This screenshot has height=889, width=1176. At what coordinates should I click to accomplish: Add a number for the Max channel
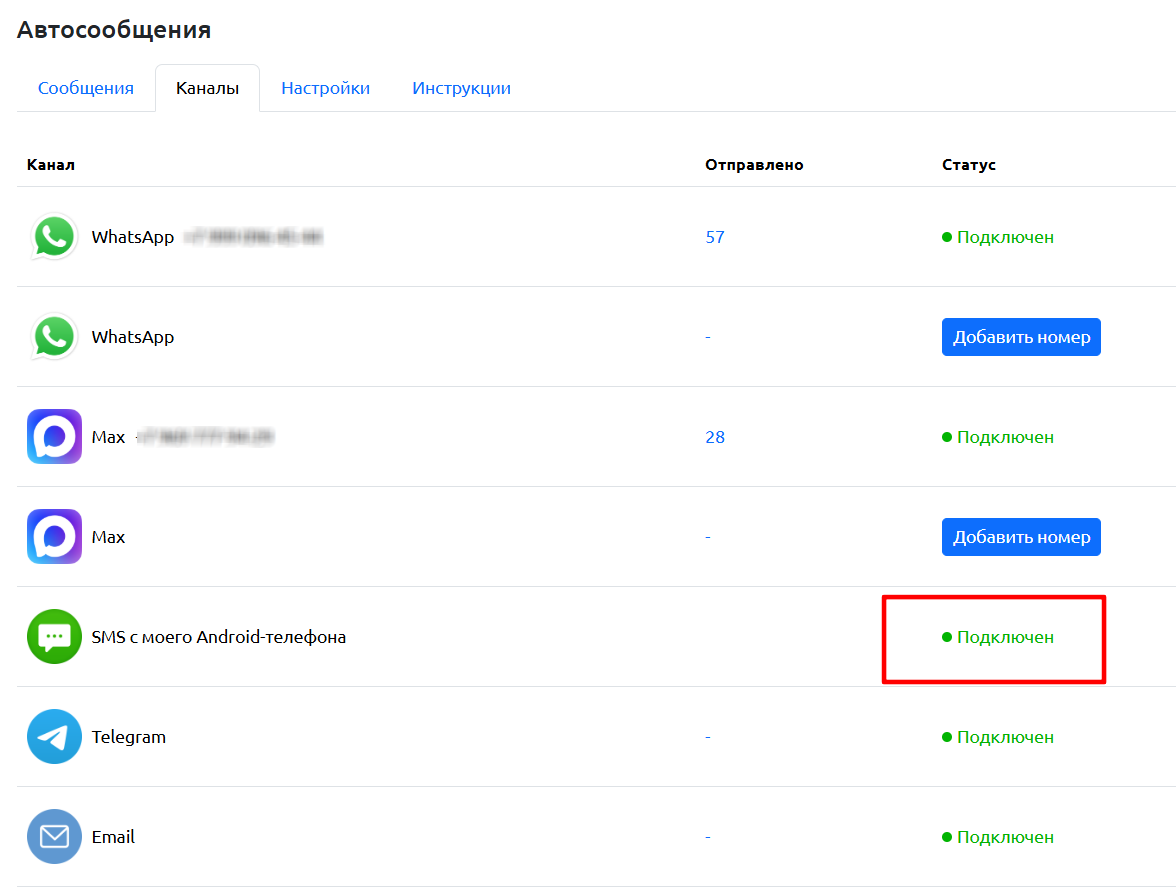[1021, 536]
